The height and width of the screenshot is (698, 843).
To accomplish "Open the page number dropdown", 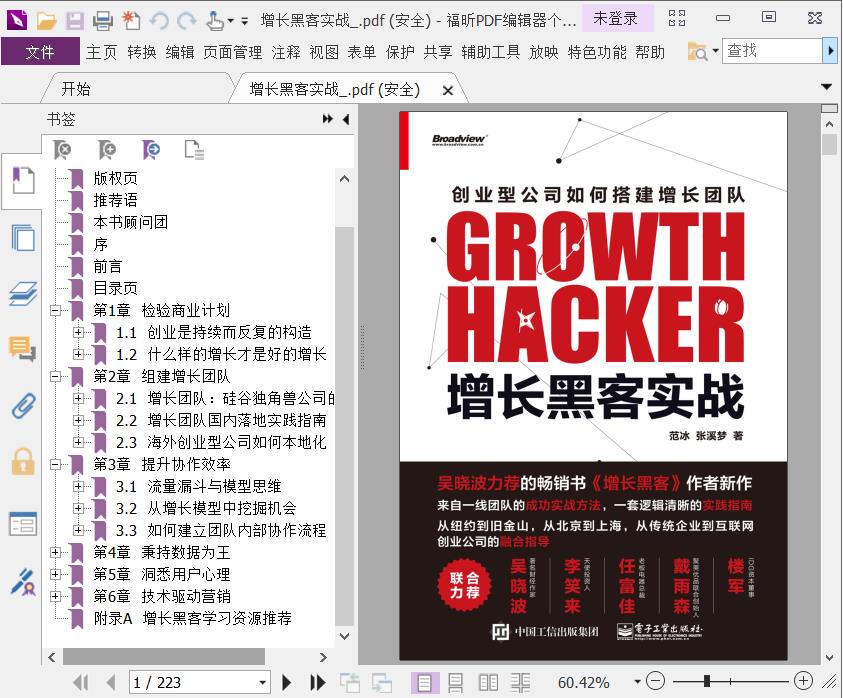I will [x=262, y=682].
